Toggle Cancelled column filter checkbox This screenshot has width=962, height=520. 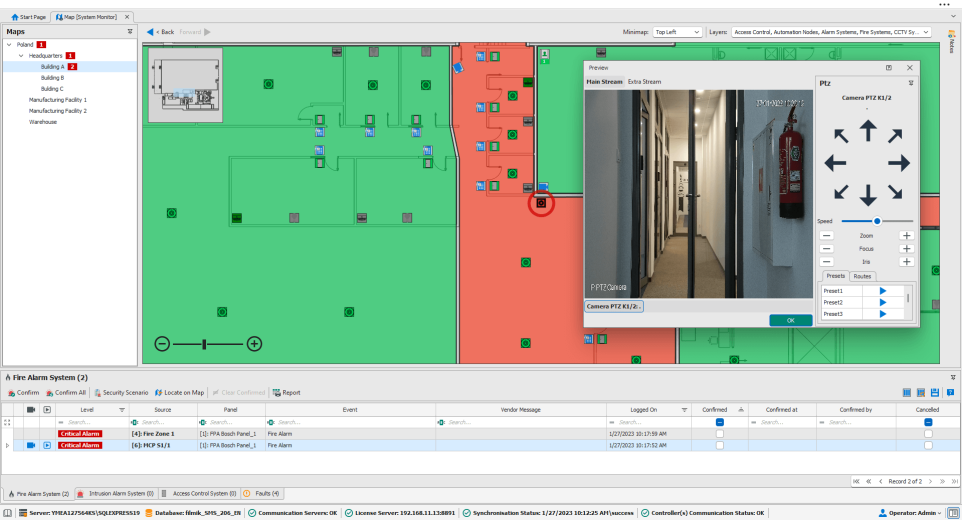pos(928,422)
